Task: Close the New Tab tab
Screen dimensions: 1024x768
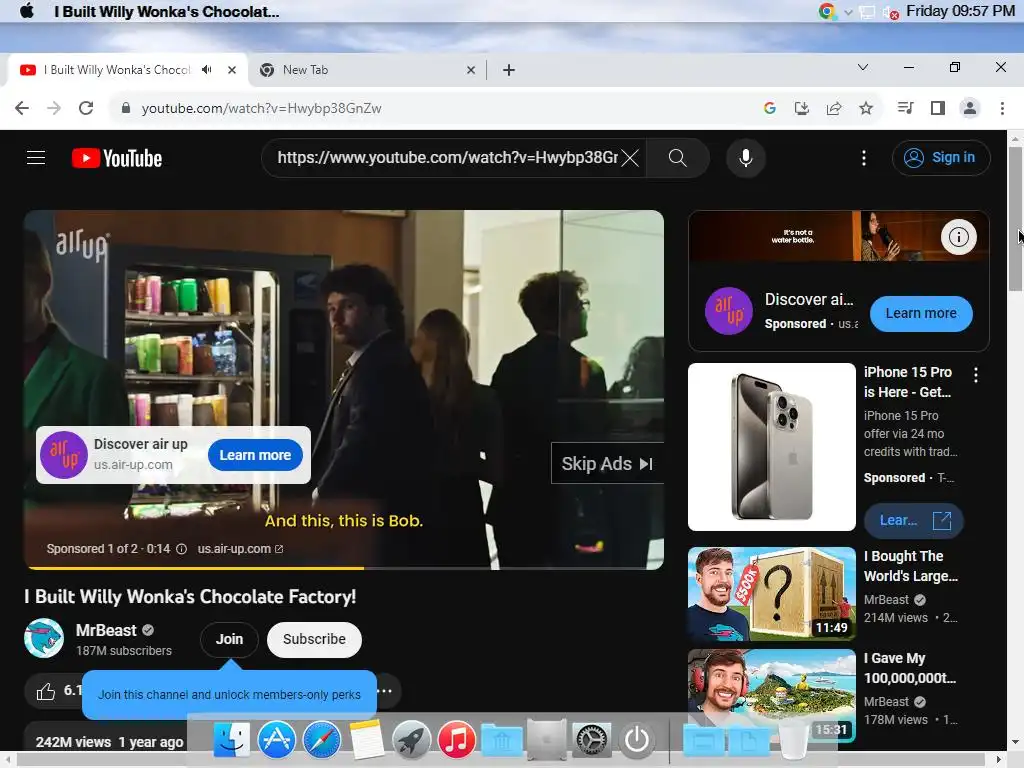Action: click(470, 70)
